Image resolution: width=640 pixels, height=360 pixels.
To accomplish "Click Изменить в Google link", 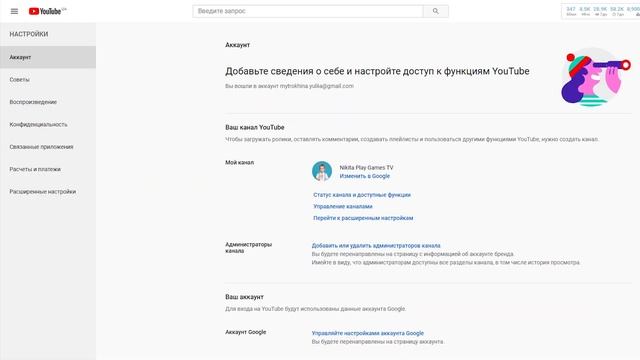I will click(x=364, y=176).
